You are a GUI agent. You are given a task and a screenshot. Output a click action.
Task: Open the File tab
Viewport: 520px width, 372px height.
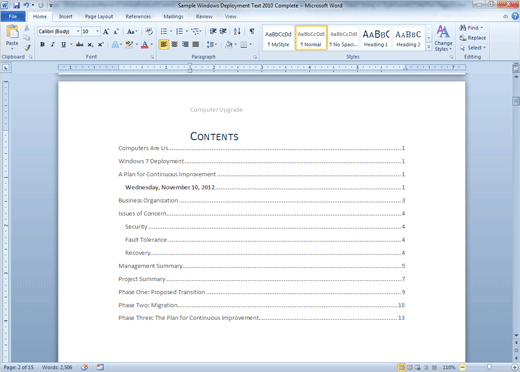coord(13,16)
